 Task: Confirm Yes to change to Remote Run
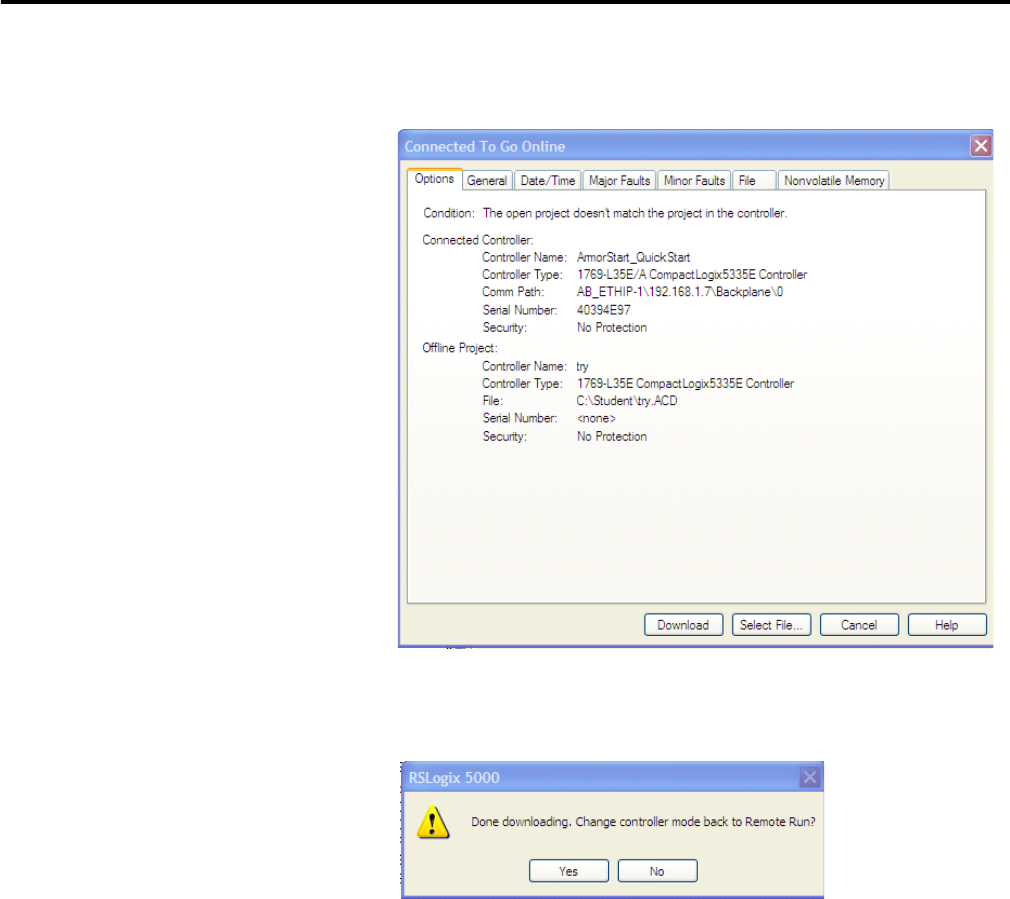pos(569,871)
